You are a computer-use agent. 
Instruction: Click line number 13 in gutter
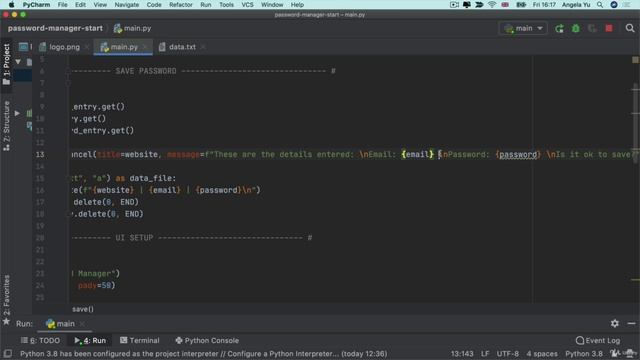point(40,154)
